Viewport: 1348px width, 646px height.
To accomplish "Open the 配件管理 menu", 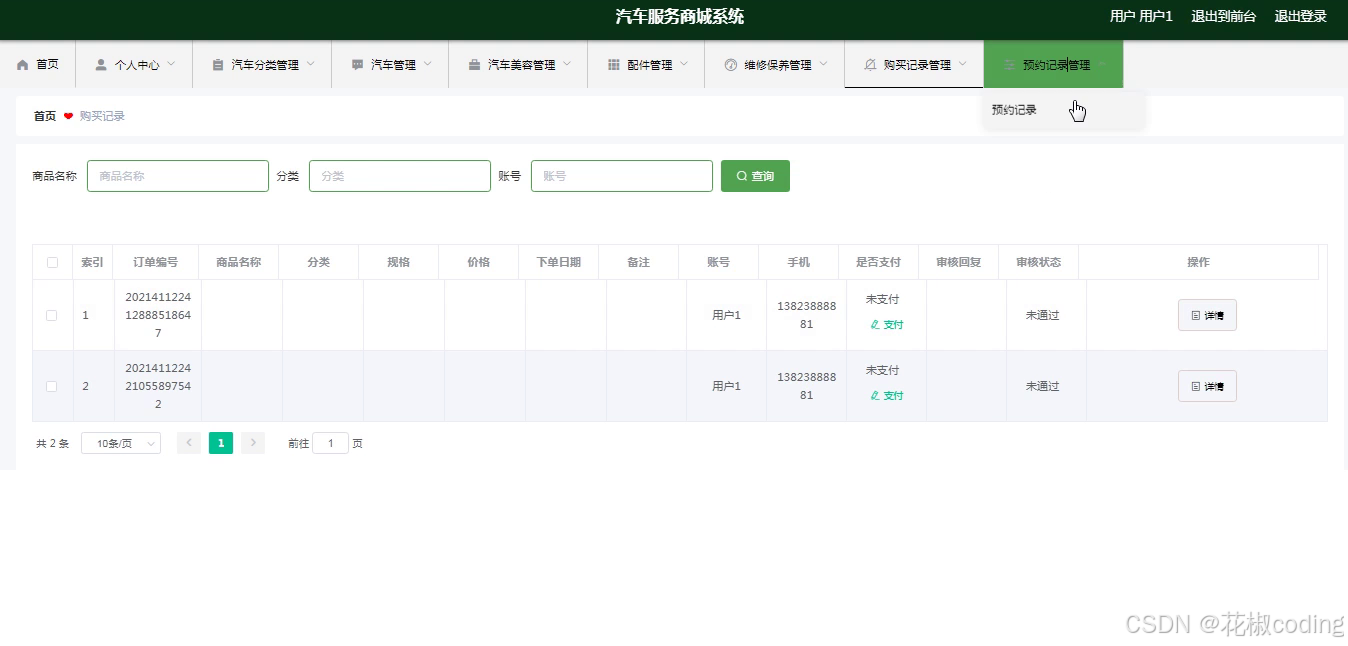I will [647, 64].
